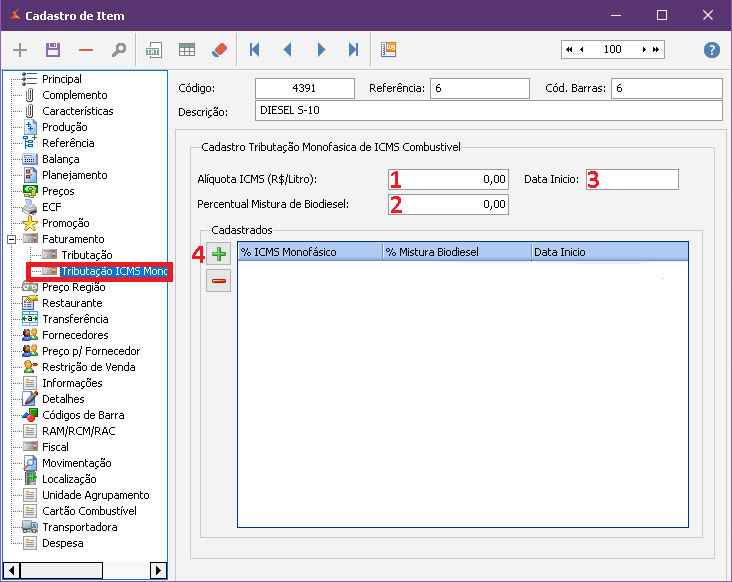Select Tributação under Faturamento
Image resolution: width=732 pixels, height=582 pixels.
[x=86, y=255]
